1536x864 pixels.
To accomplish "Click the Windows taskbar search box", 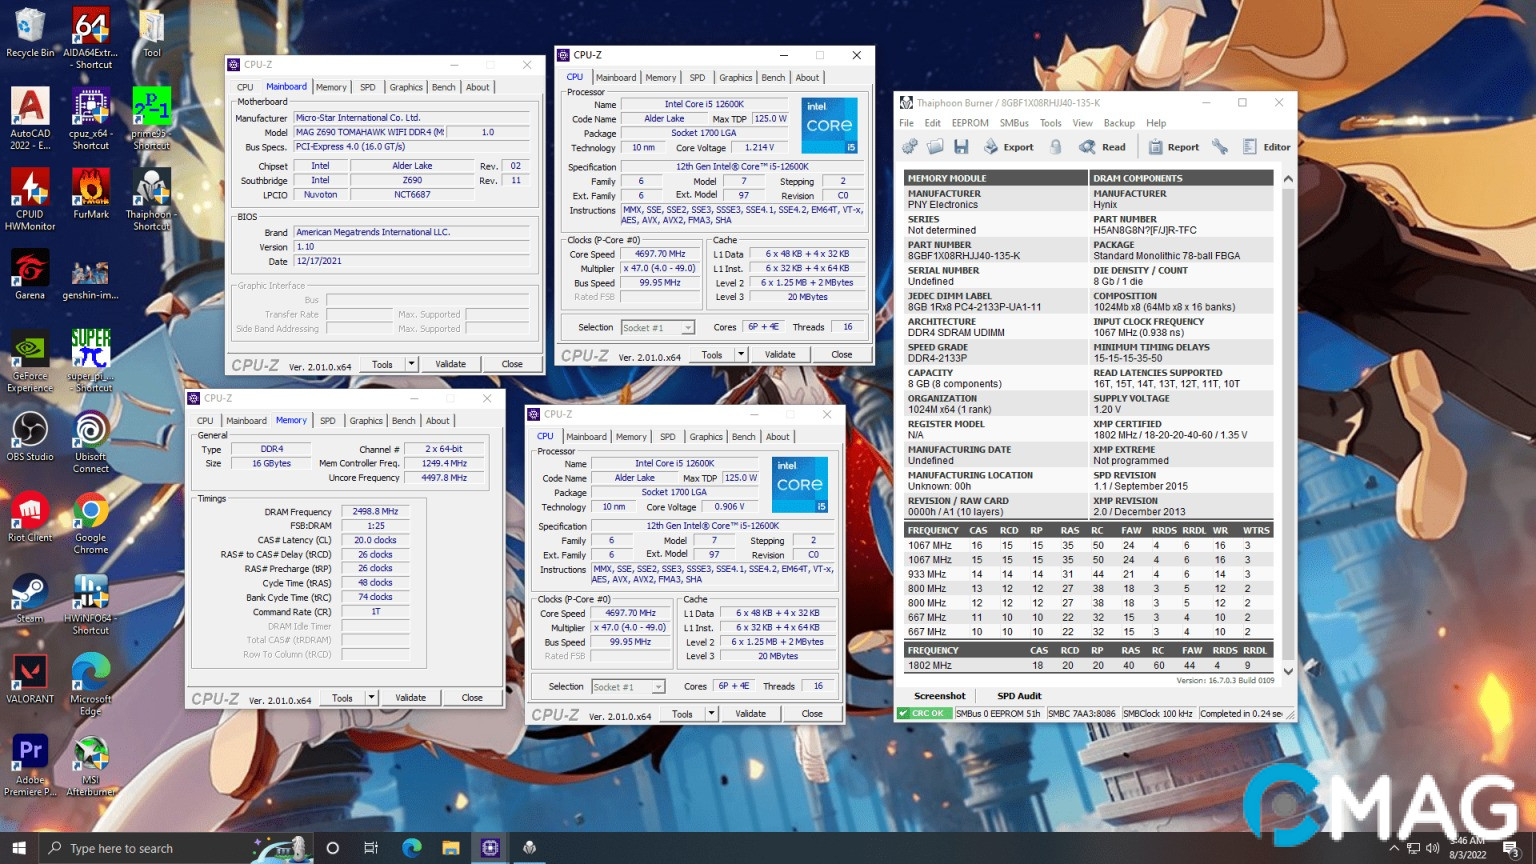I will coord(150,848).
